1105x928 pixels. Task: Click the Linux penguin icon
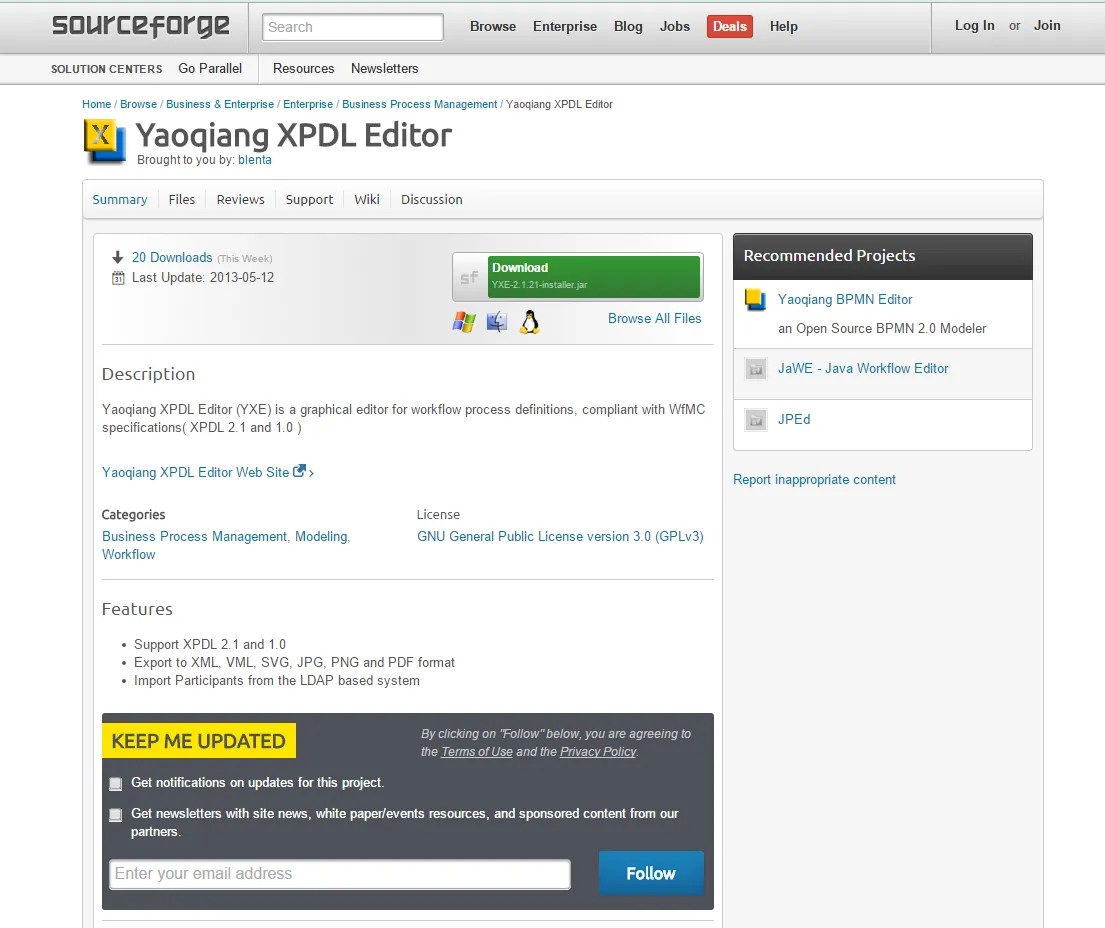pos(529,322)
